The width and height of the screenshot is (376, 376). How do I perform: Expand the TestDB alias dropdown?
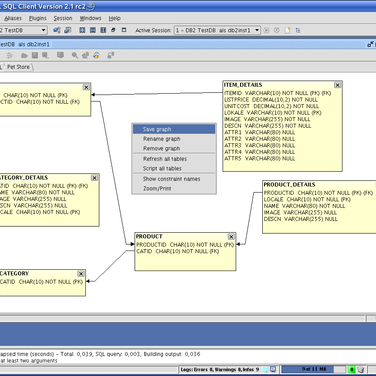point(43,30)
